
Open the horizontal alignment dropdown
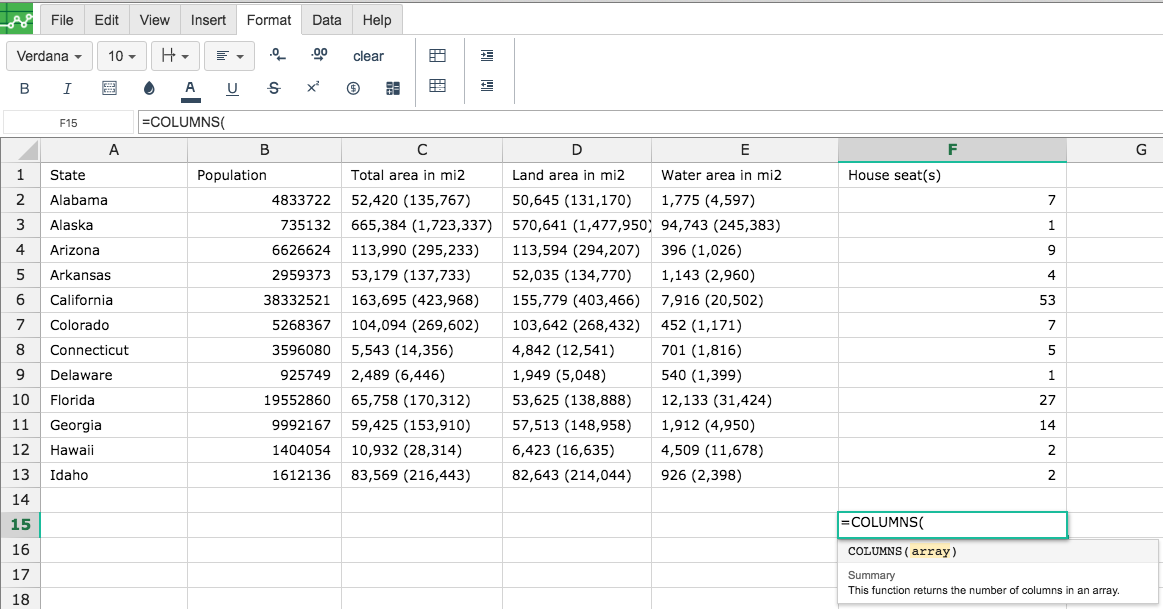[x=229, y=56]
